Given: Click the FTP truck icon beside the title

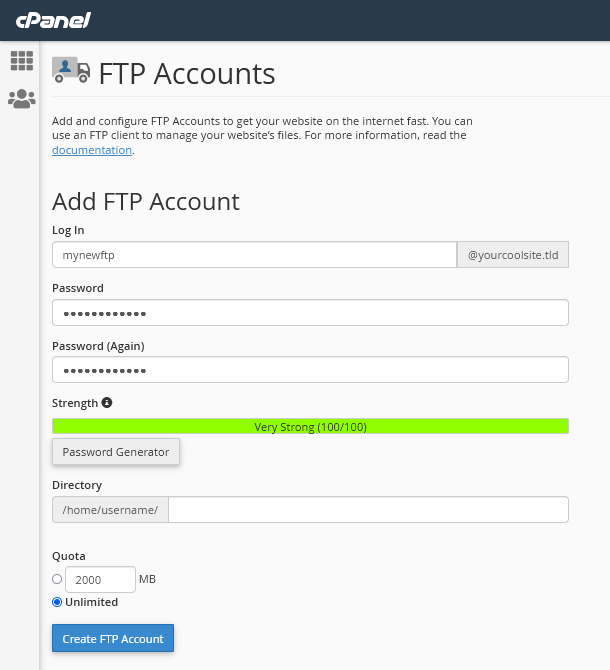Looking at the screenshot, I should click(x=70, y=69).
